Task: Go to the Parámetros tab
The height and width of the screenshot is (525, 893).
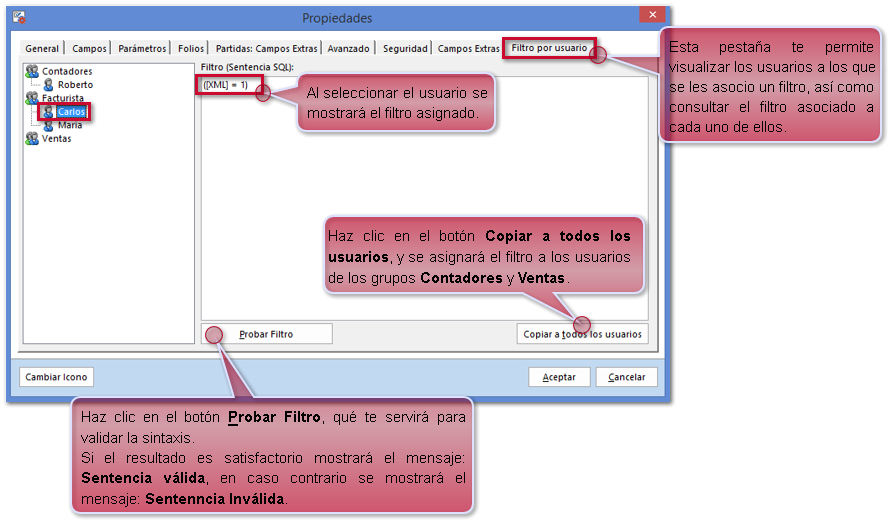Action: pos(142,48)
